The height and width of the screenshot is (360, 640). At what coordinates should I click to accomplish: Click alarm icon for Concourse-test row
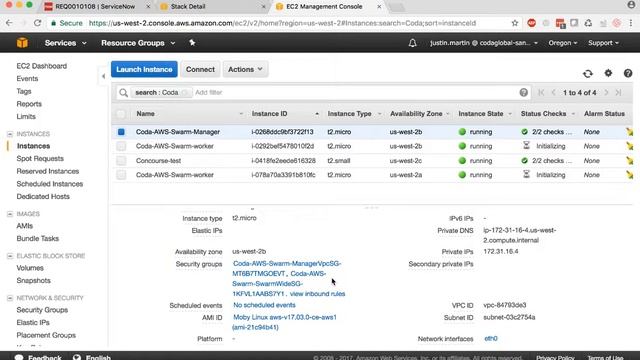click(x=629, y=161)
